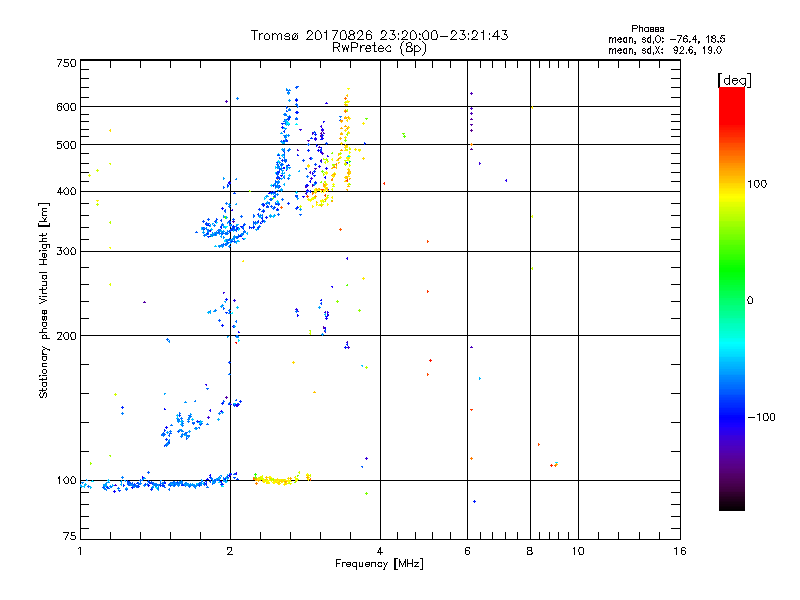Click the red top of the phase colorbar
800x600 pixels.
coord(731,94)
